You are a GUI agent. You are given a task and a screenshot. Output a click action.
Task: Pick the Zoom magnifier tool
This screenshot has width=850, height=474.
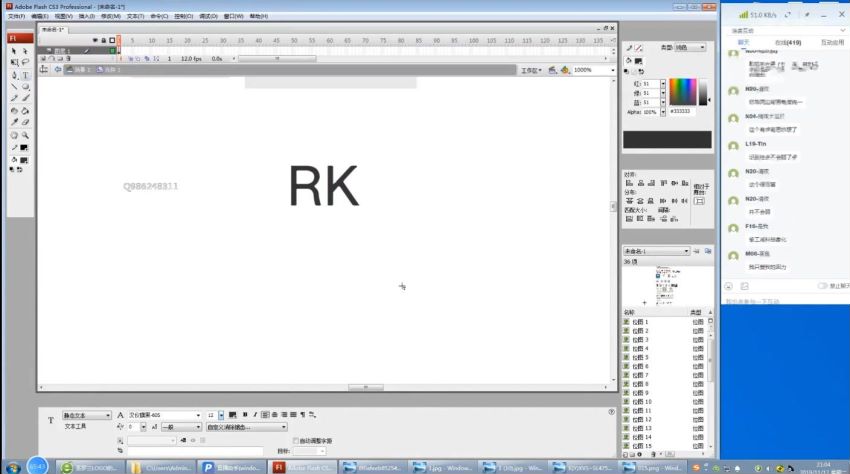[25, 135]
